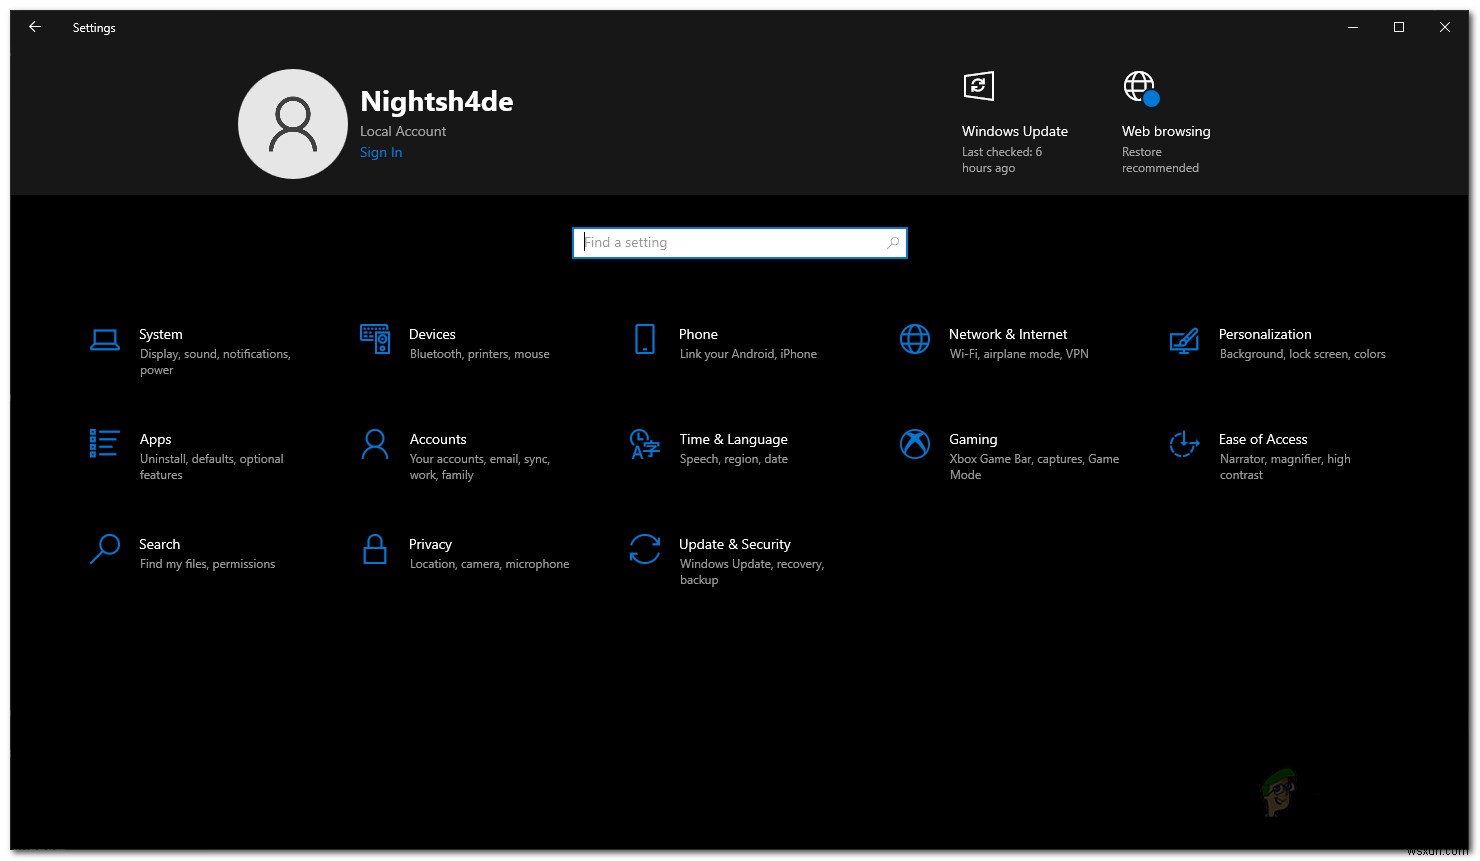
Task: Click the Sign In link
Action: pyautogui.click(x=381, y=152)
